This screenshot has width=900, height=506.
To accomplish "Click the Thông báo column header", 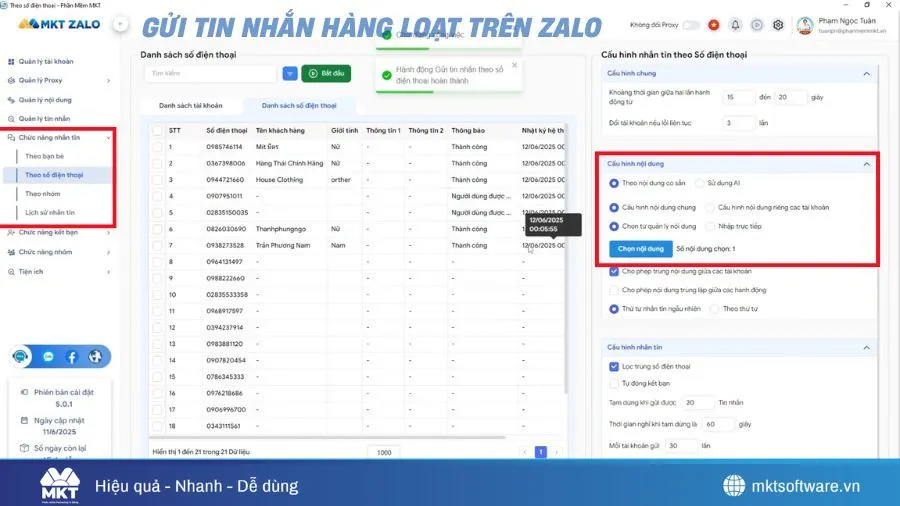I will (468, 131).
